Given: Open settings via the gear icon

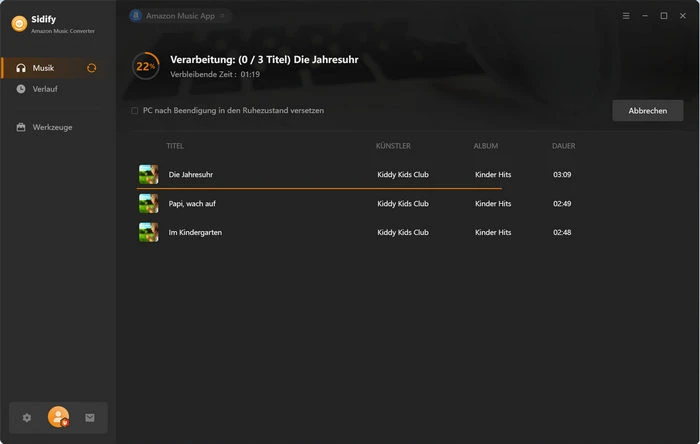Looking at the screenshot, I should point(27,418).
